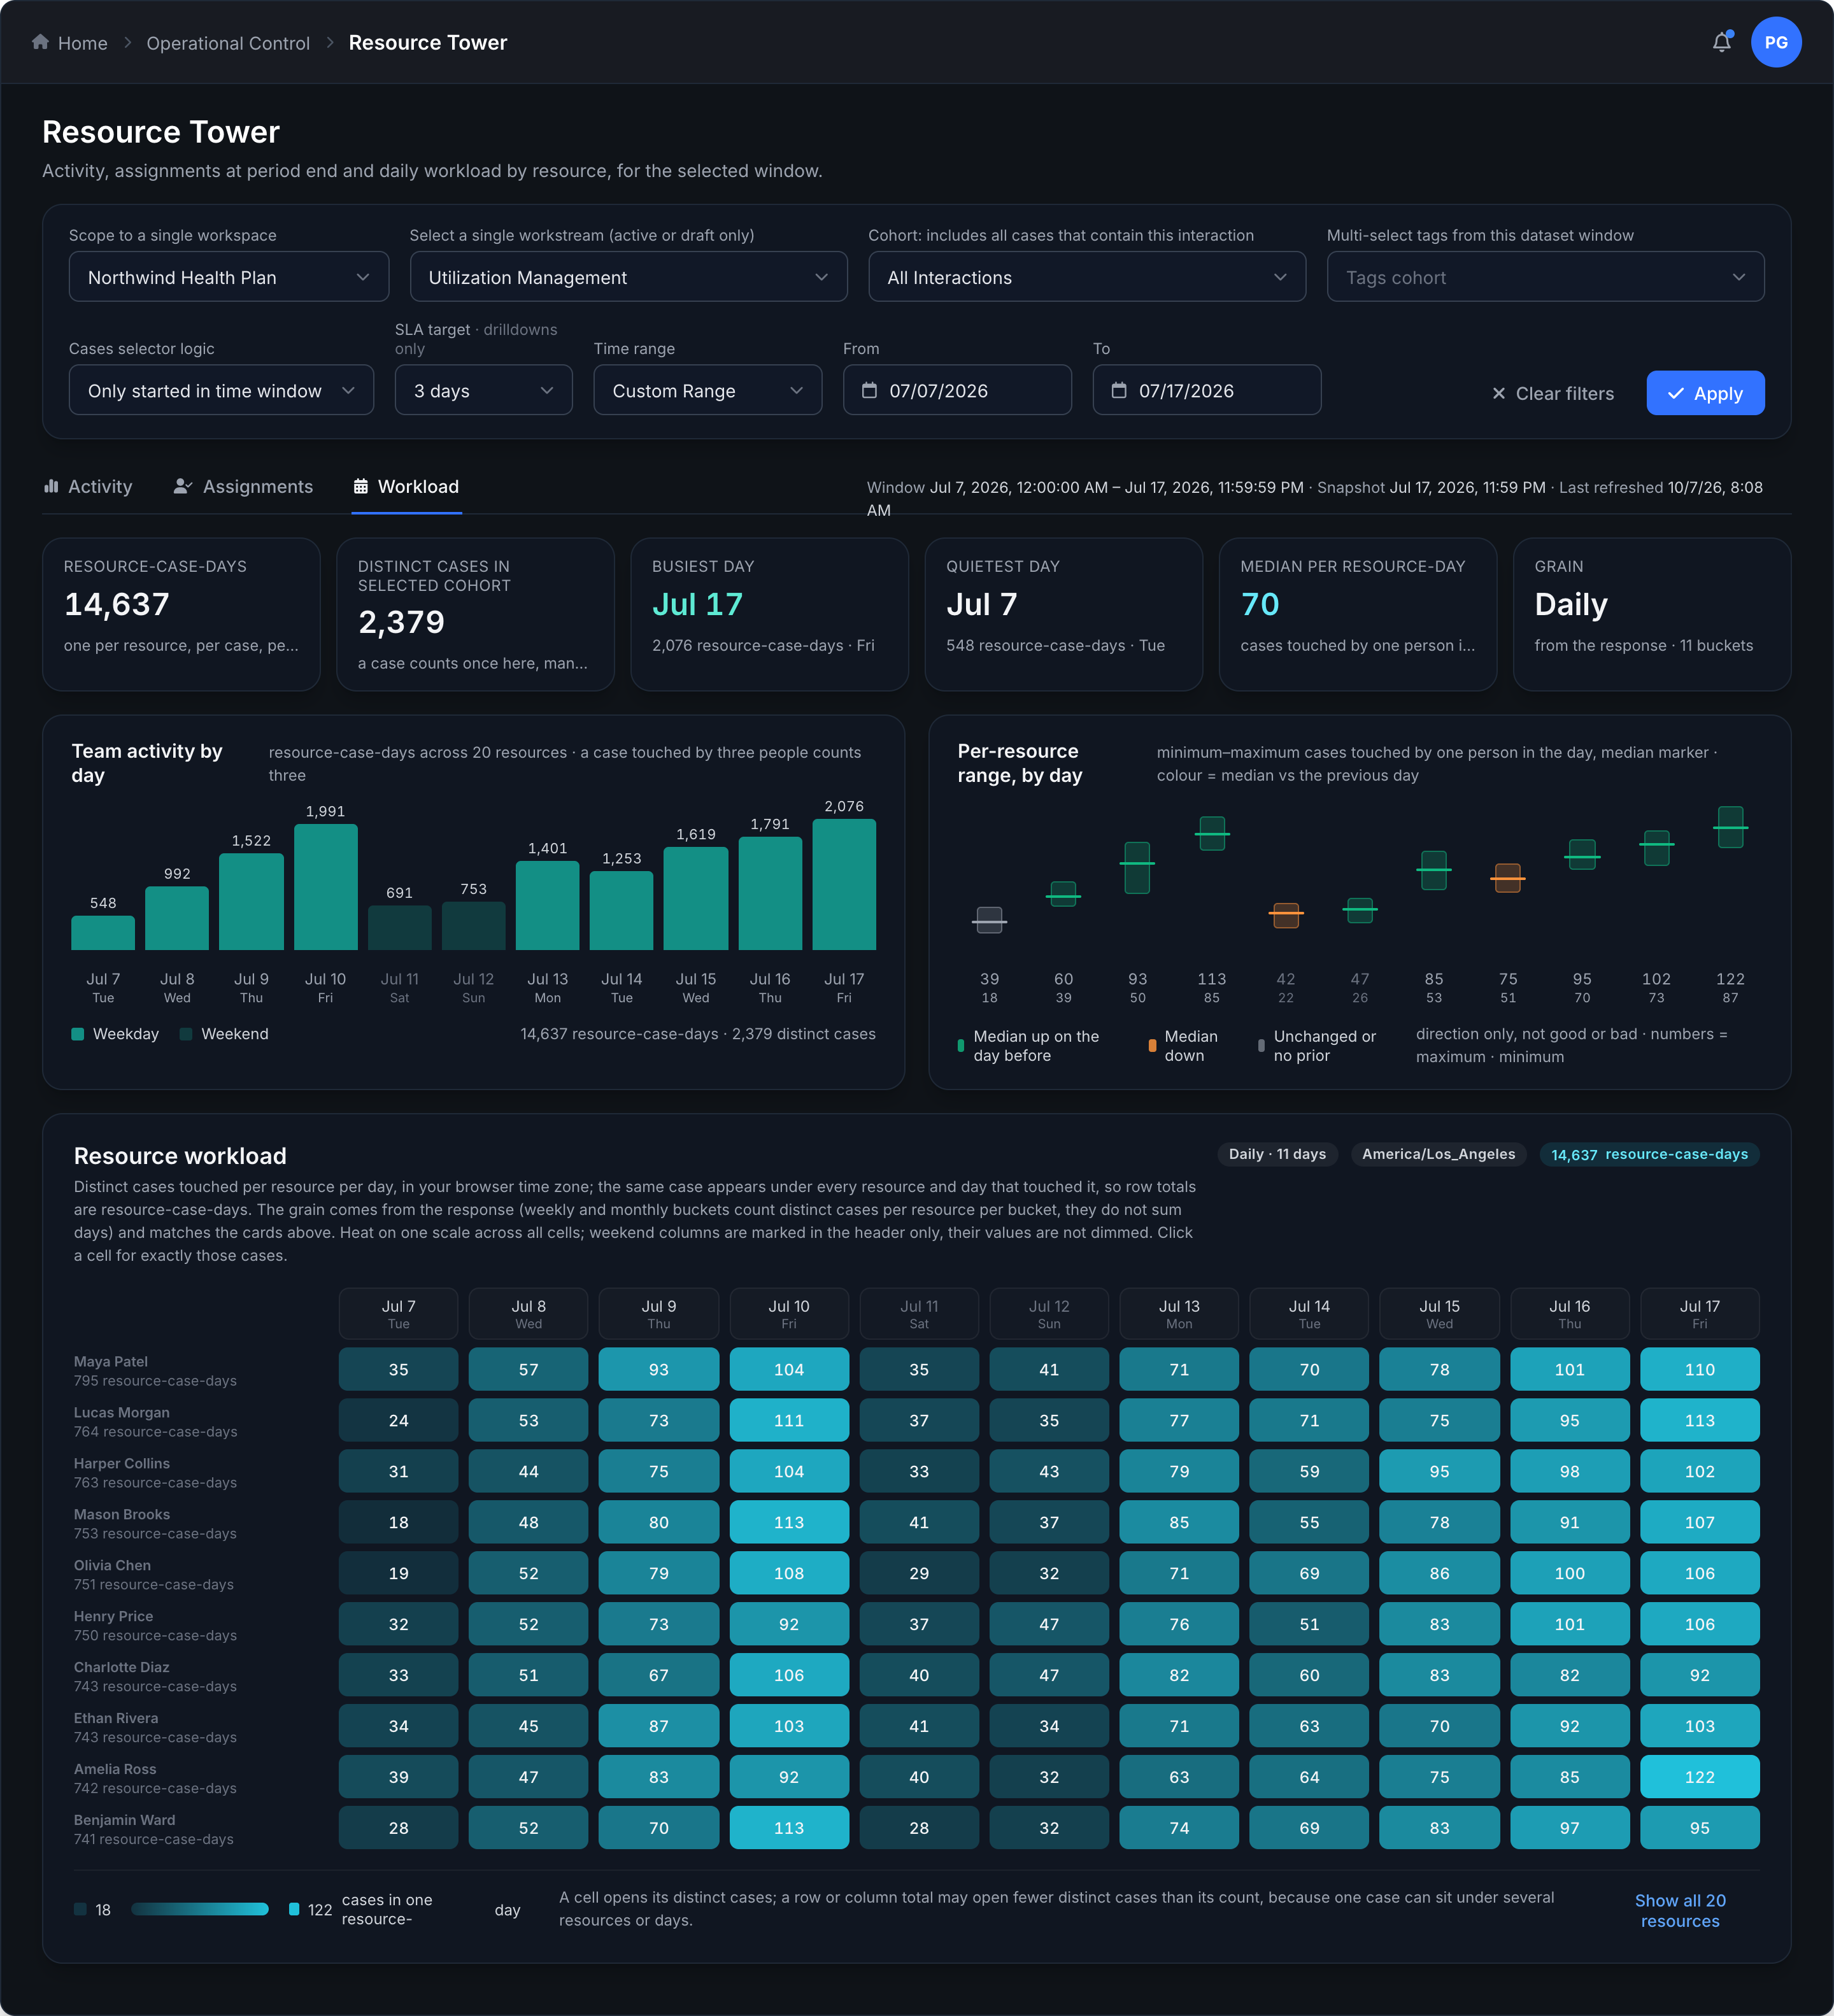Click the Busiest Day Jul 17 card
The width and height of the screenshot is (1834, 2016).
769,614
